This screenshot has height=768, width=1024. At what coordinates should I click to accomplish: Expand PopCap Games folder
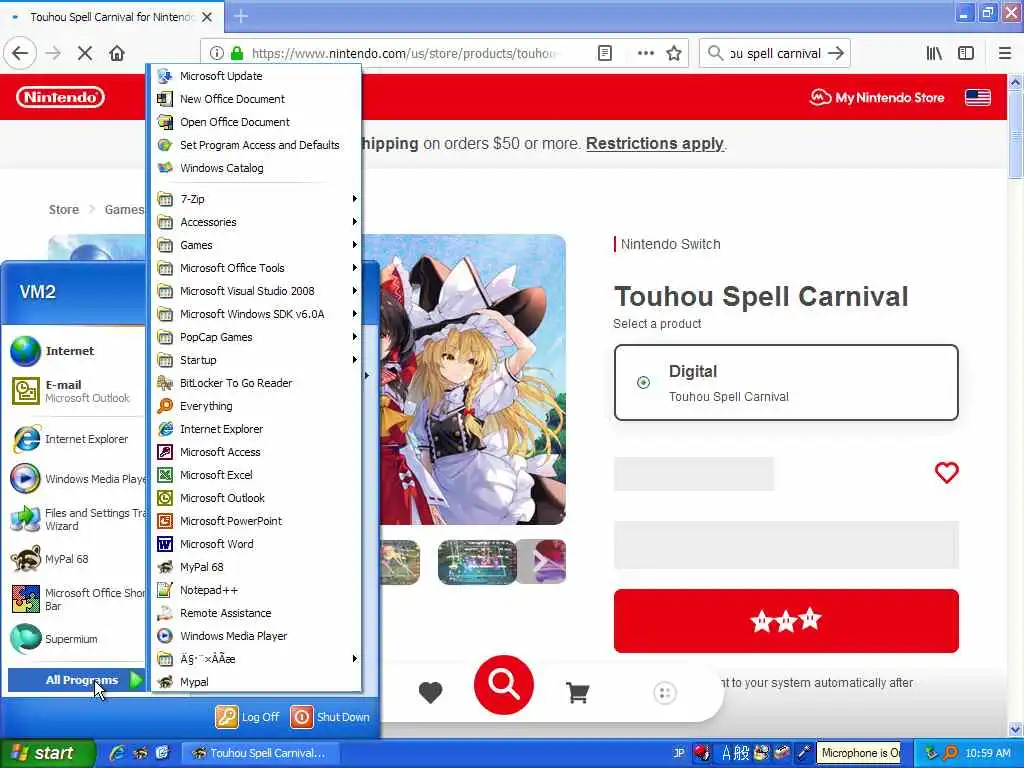click(257, 337)
